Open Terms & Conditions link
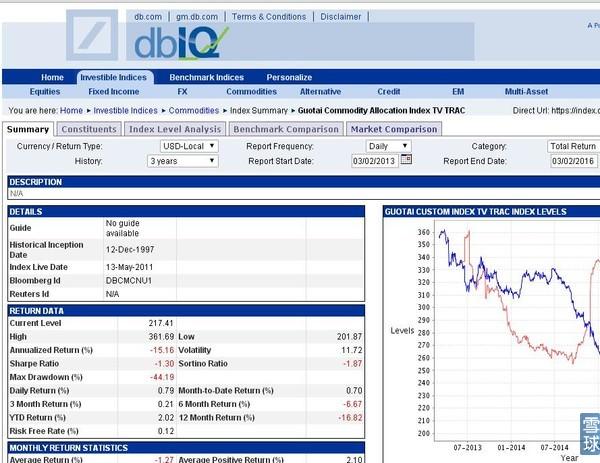The width and height of the screenshot is (600, 463). 269,17
